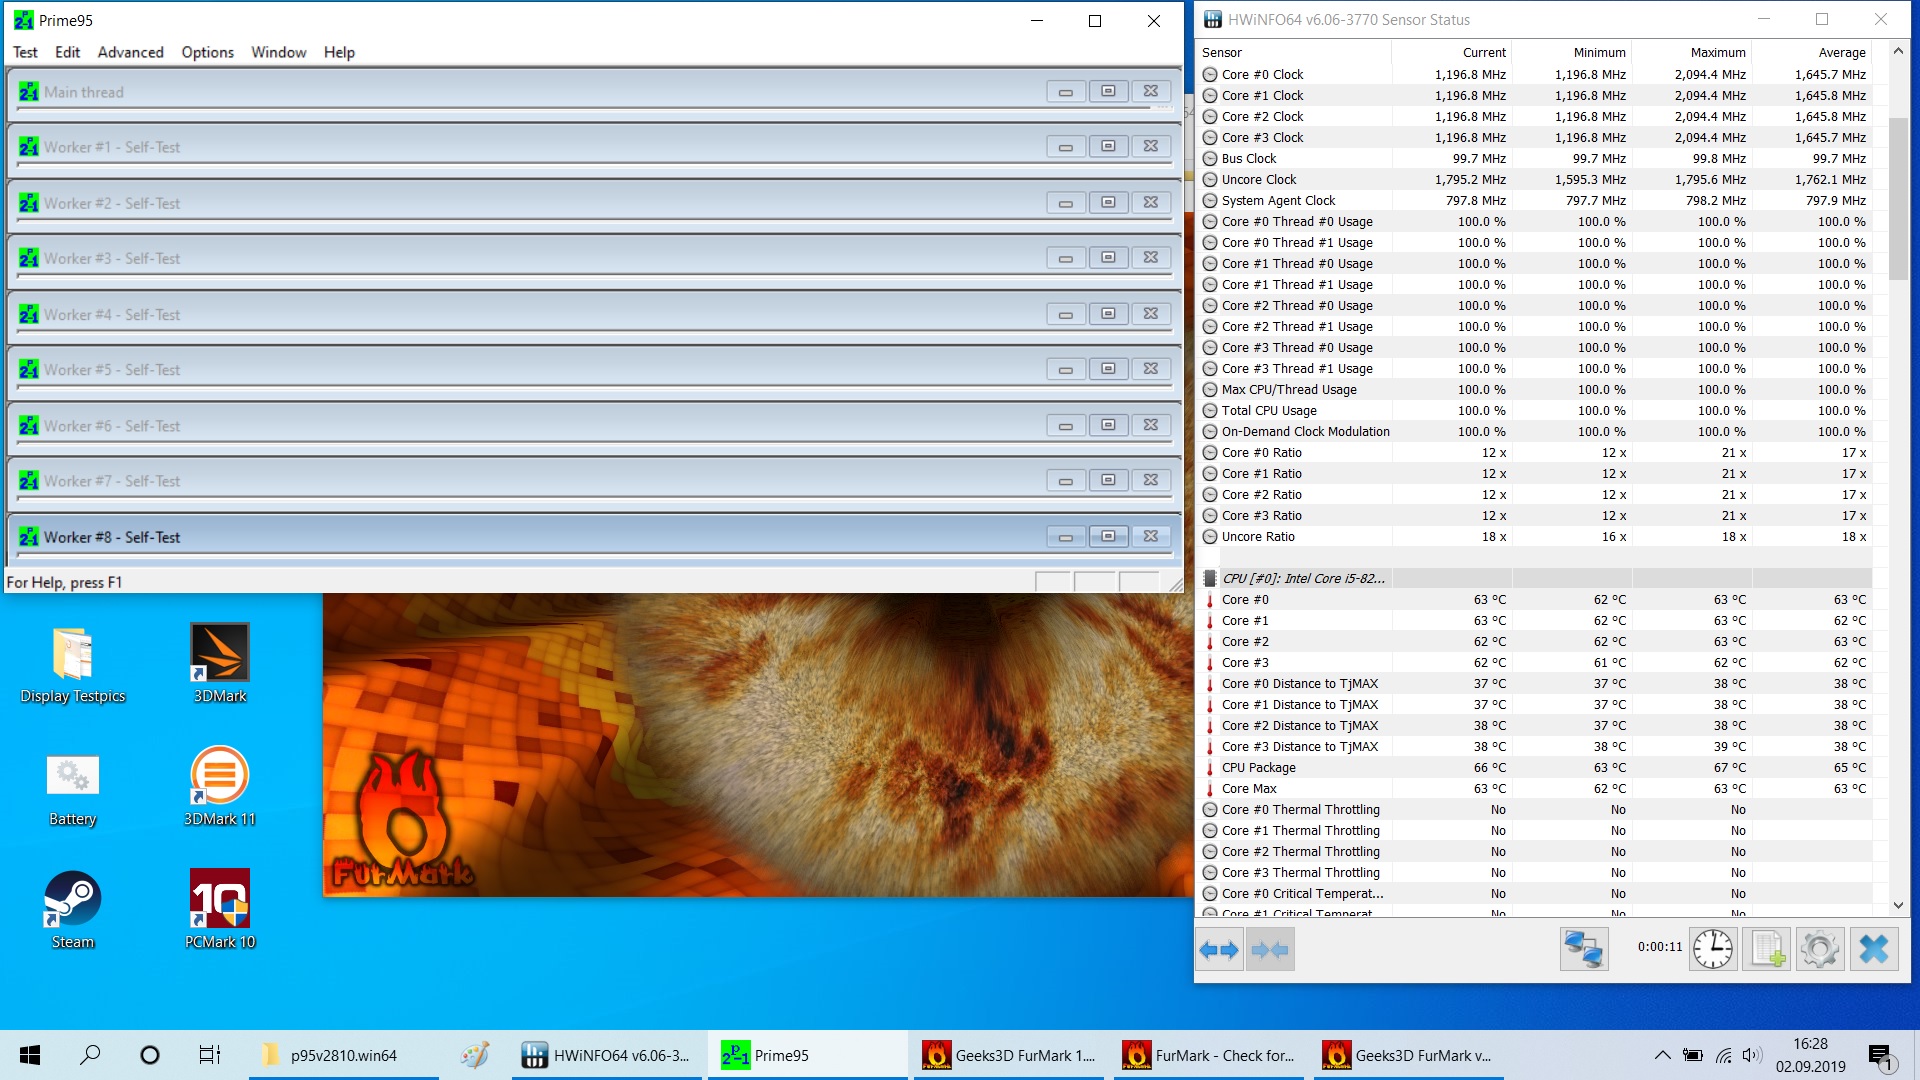The image size is (1920, 1080).
Task: Open taskbar Search magnifier
Action: click(90, 1055)
